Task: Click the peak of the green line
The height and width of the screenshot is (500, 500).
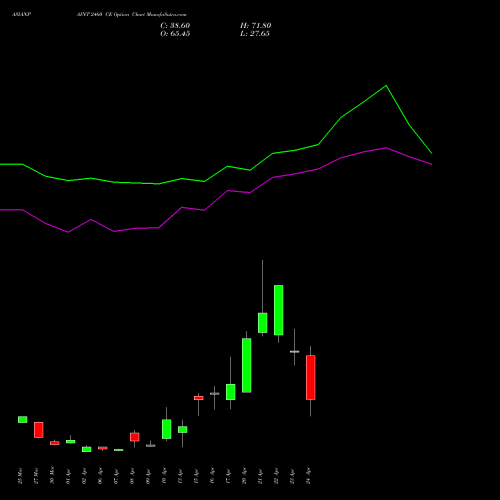Action: 386,86
